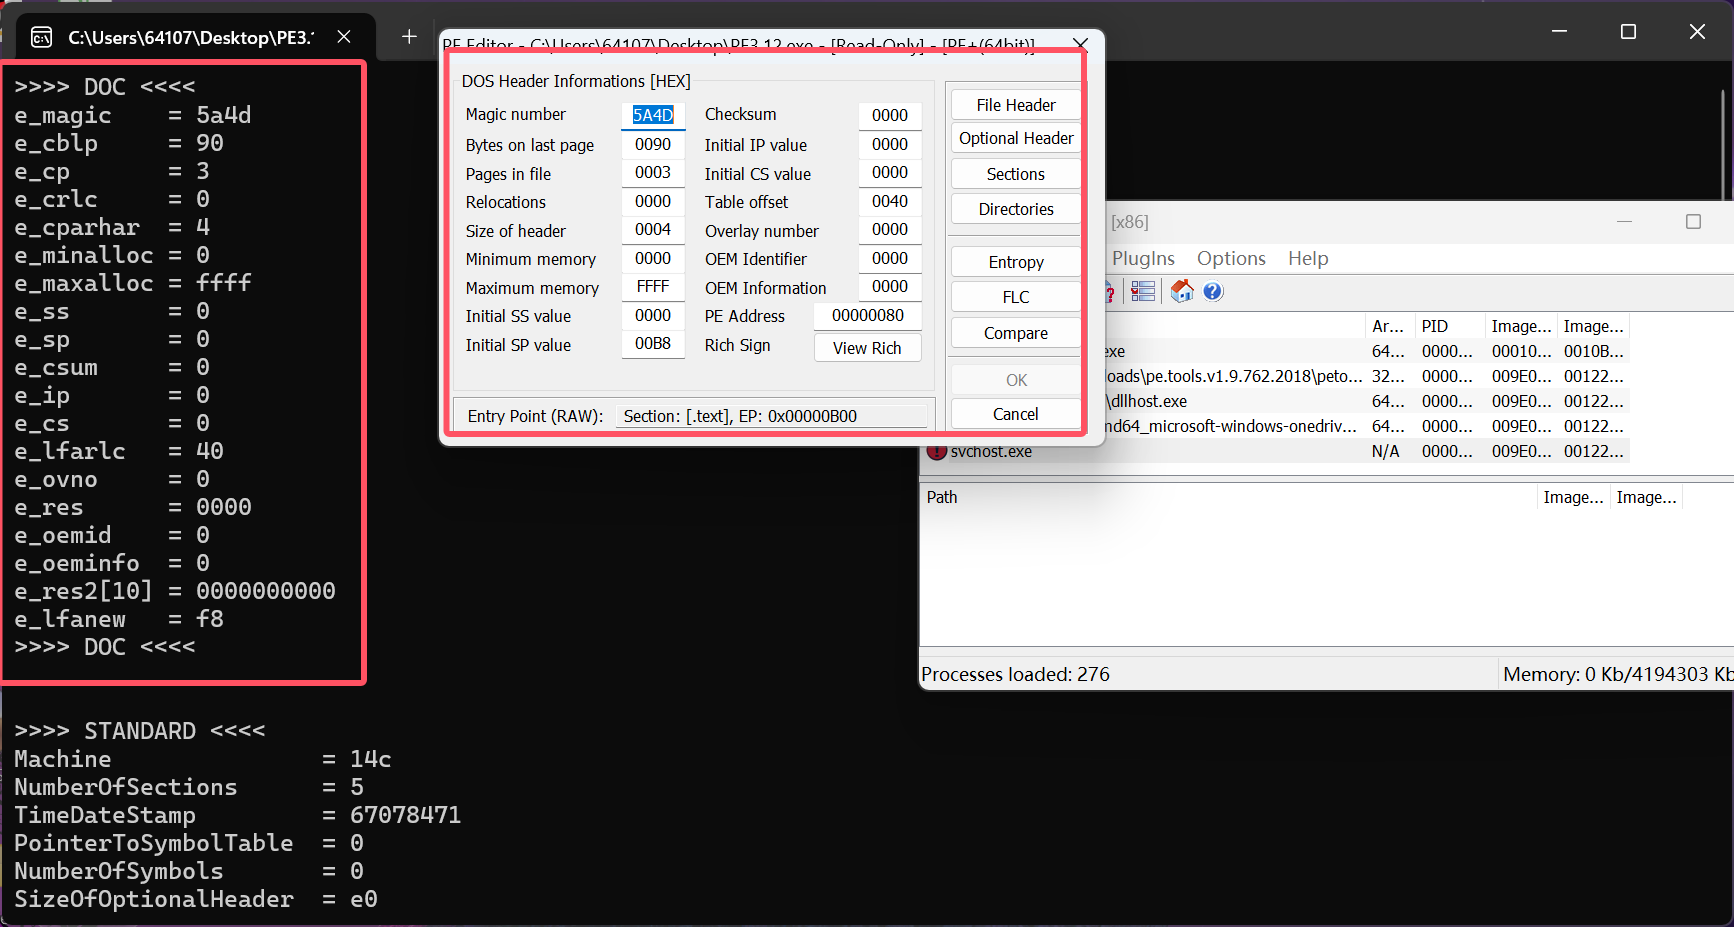Click the TimeDateStamp = 67078471 terminal line
1734x927 pixels.
click(x=237, y=815)
